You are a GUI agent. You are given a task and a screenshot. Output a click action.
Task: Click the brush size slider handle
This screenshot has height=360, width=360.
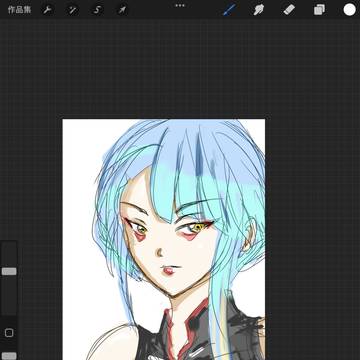tap(9, 271)
